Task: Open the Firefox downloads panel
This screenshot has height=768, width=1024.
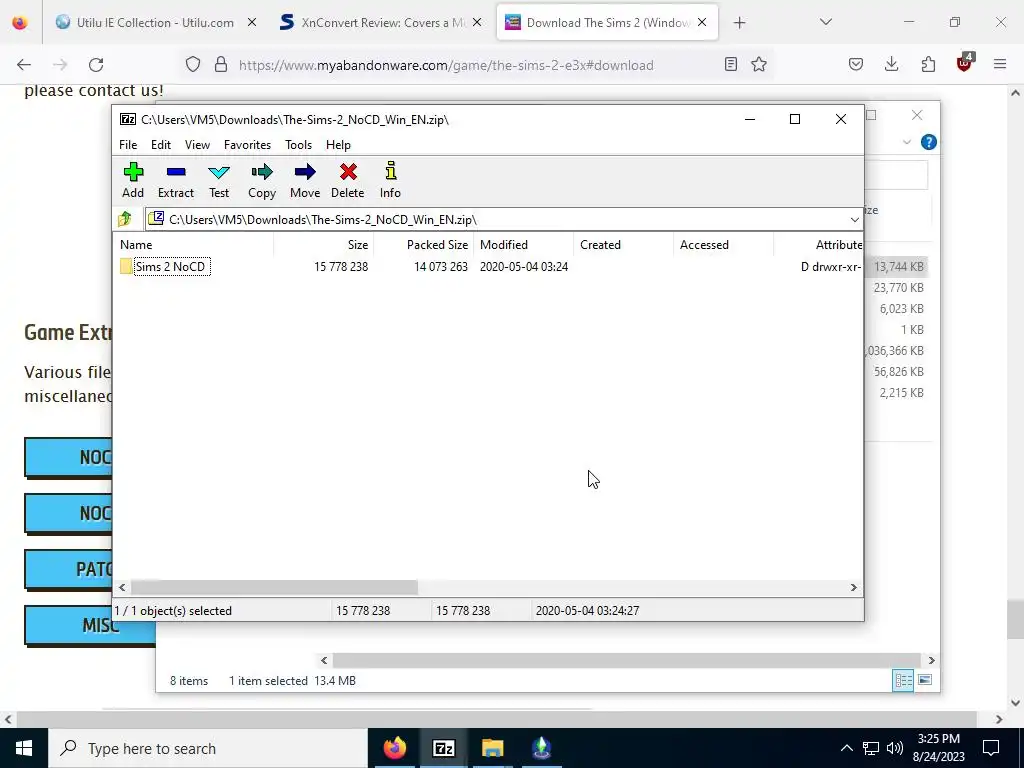Action: pyautogui.click(x=891, y=65)
